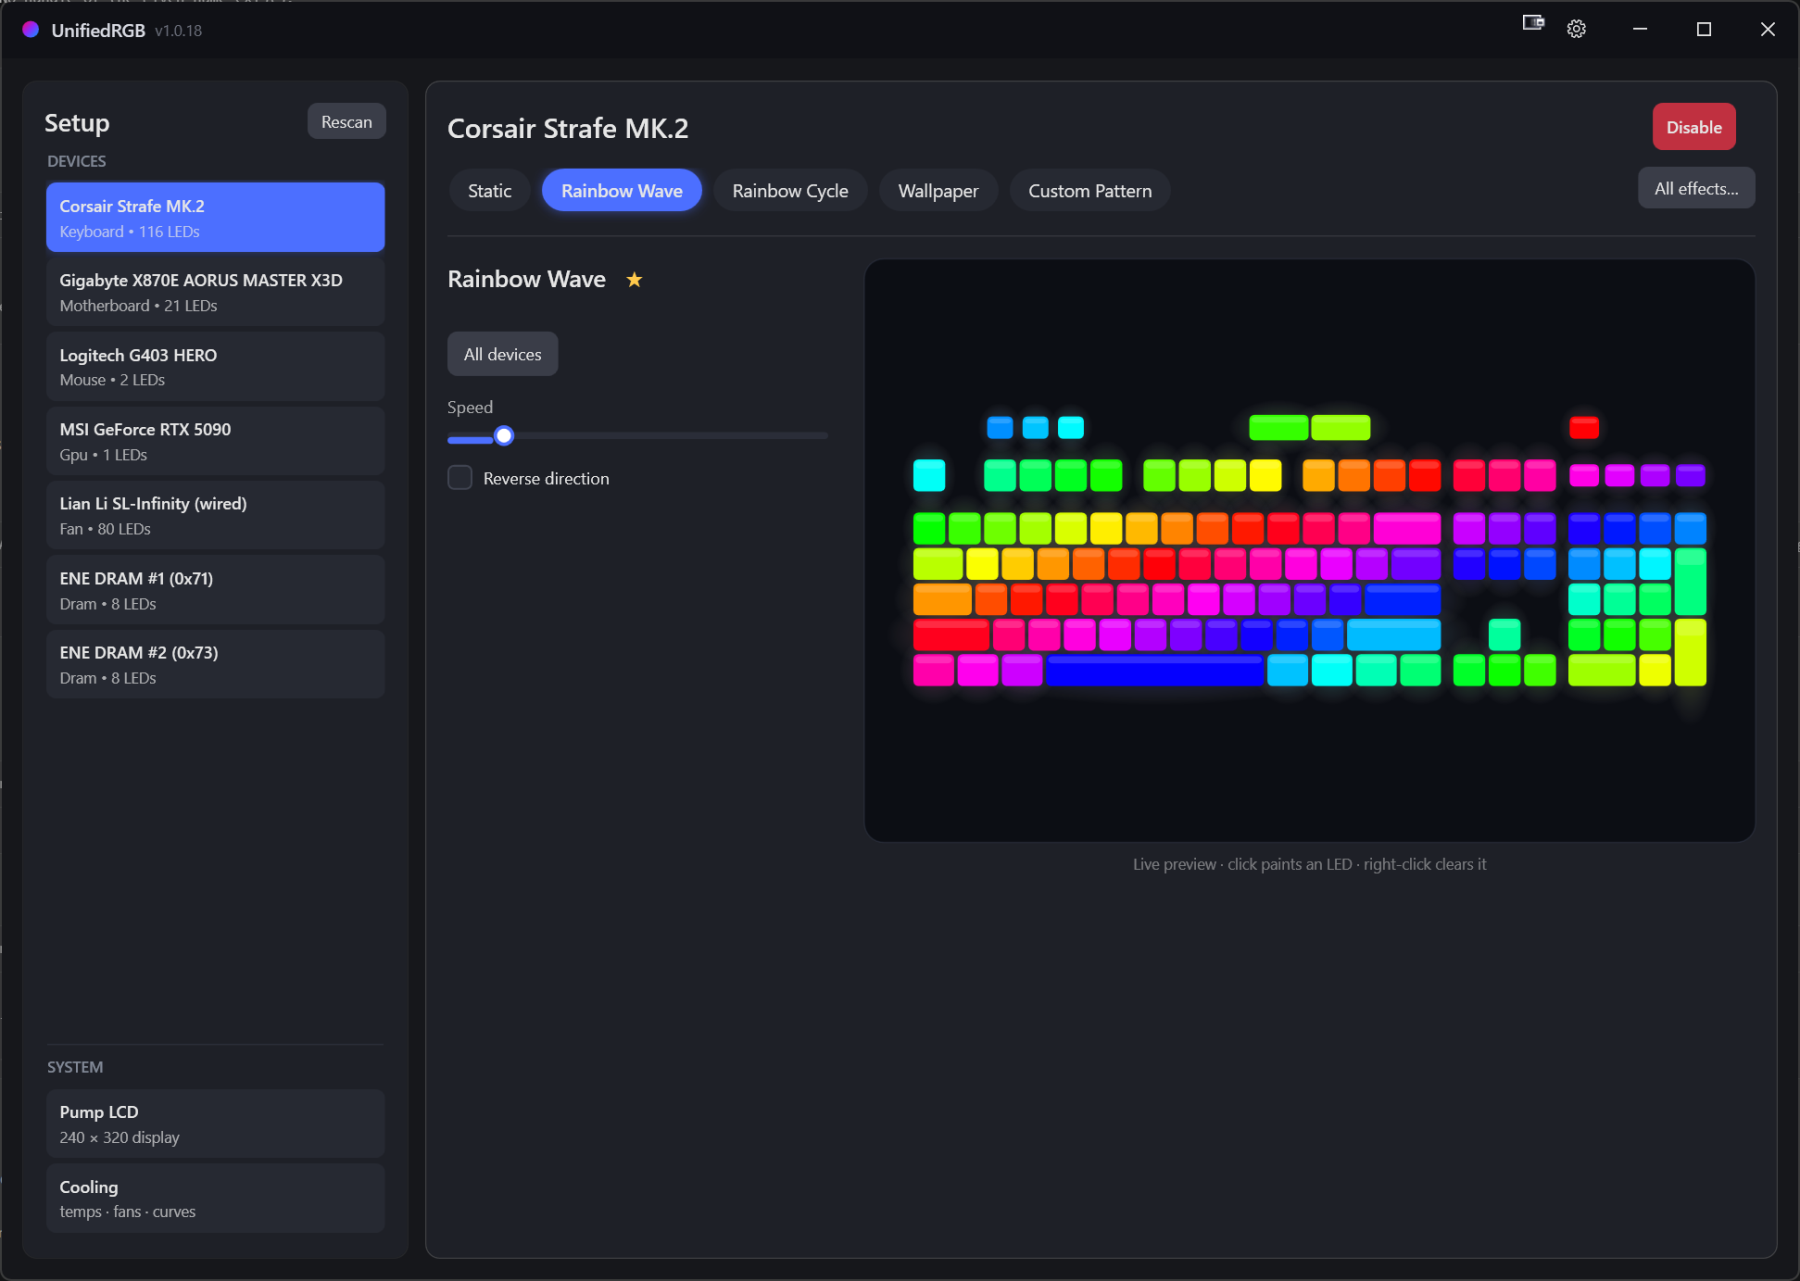Click the lone teal up-arrow key LED
Viewport: 1800px width, 1281px height.
point(1504,634)
